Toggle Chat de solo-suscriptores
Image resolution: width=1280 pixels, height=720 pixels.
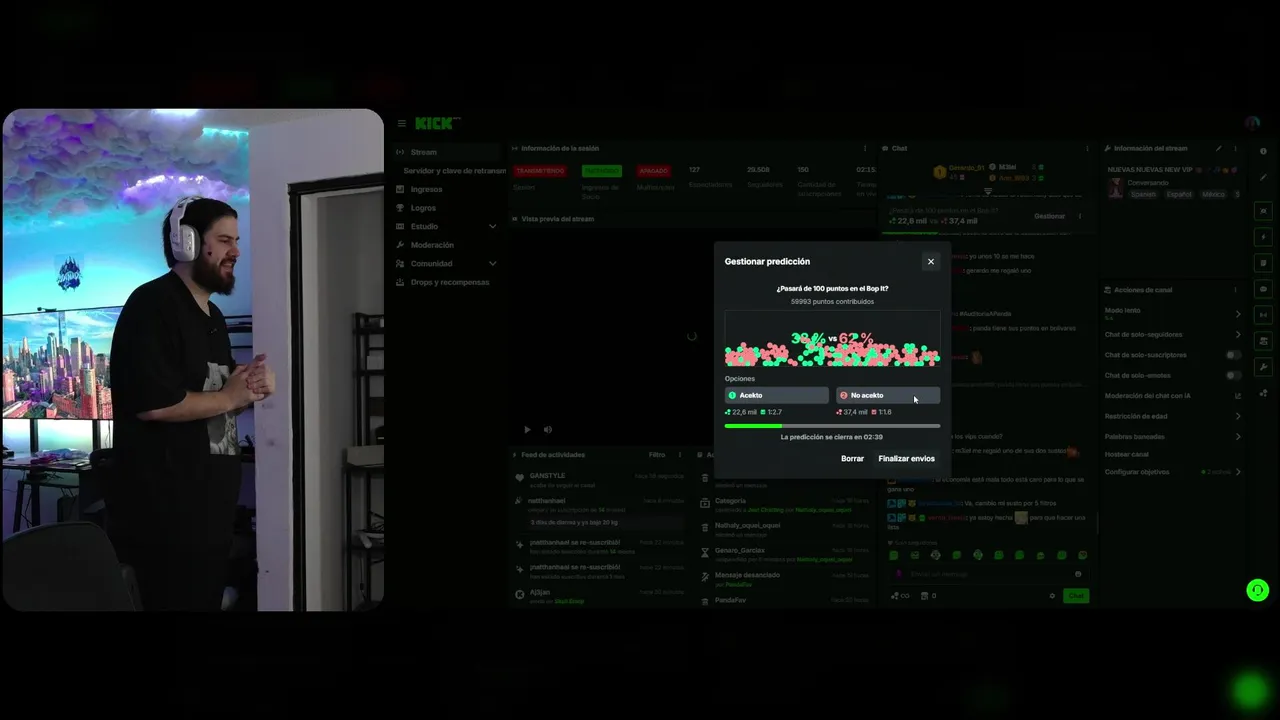click(1233, 355)
